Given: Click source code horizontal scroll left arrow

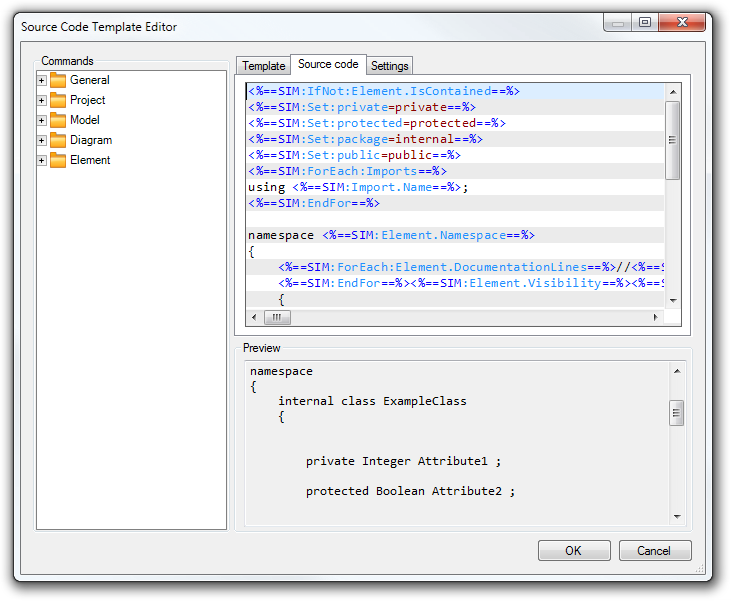Looking at the screenshot, I should pyautogui.click(x=254, y=318).
